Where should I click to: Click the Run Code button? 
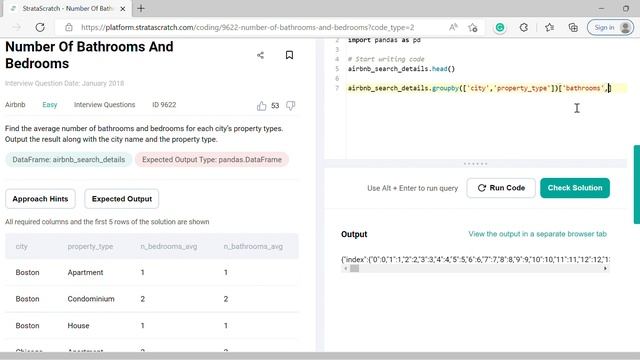501,188
